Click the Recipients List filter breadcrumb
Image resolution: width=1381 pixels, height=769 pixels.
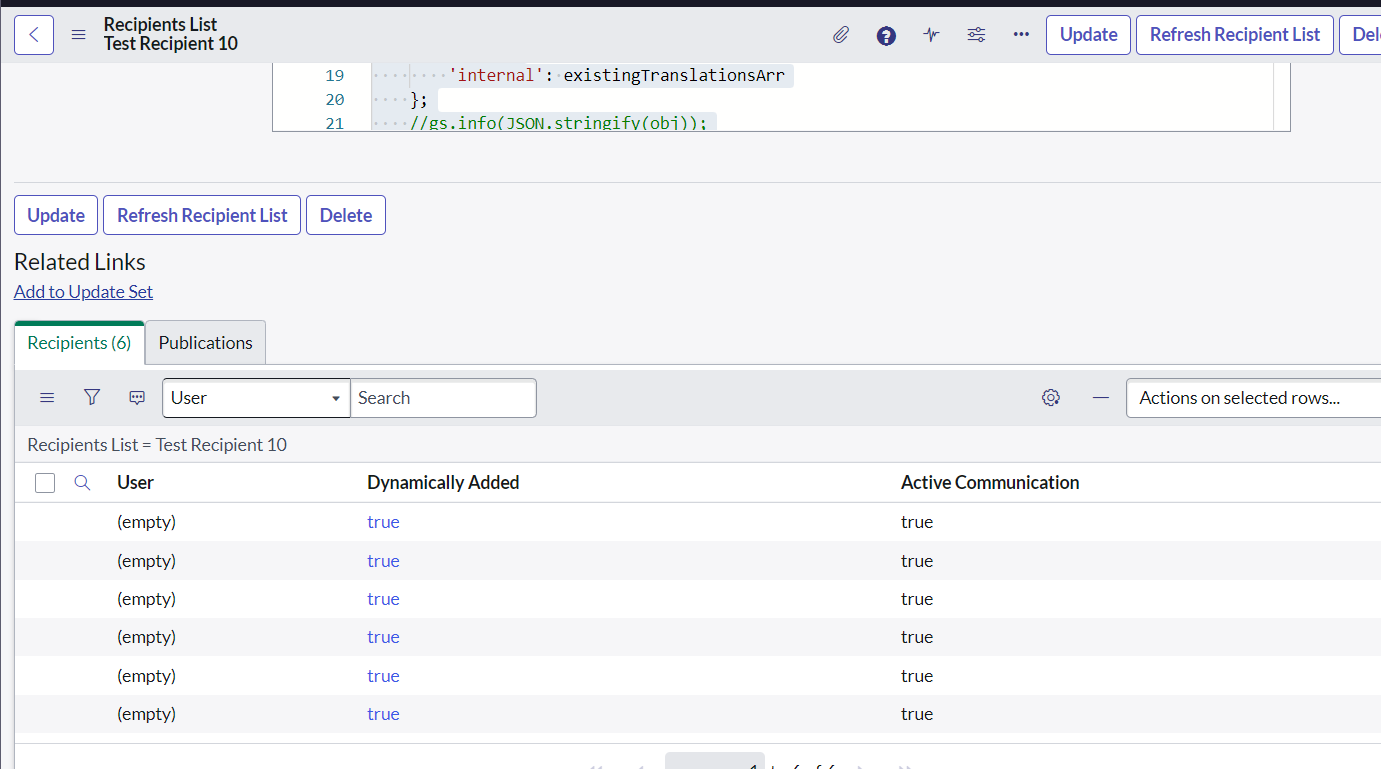point(157,445)
